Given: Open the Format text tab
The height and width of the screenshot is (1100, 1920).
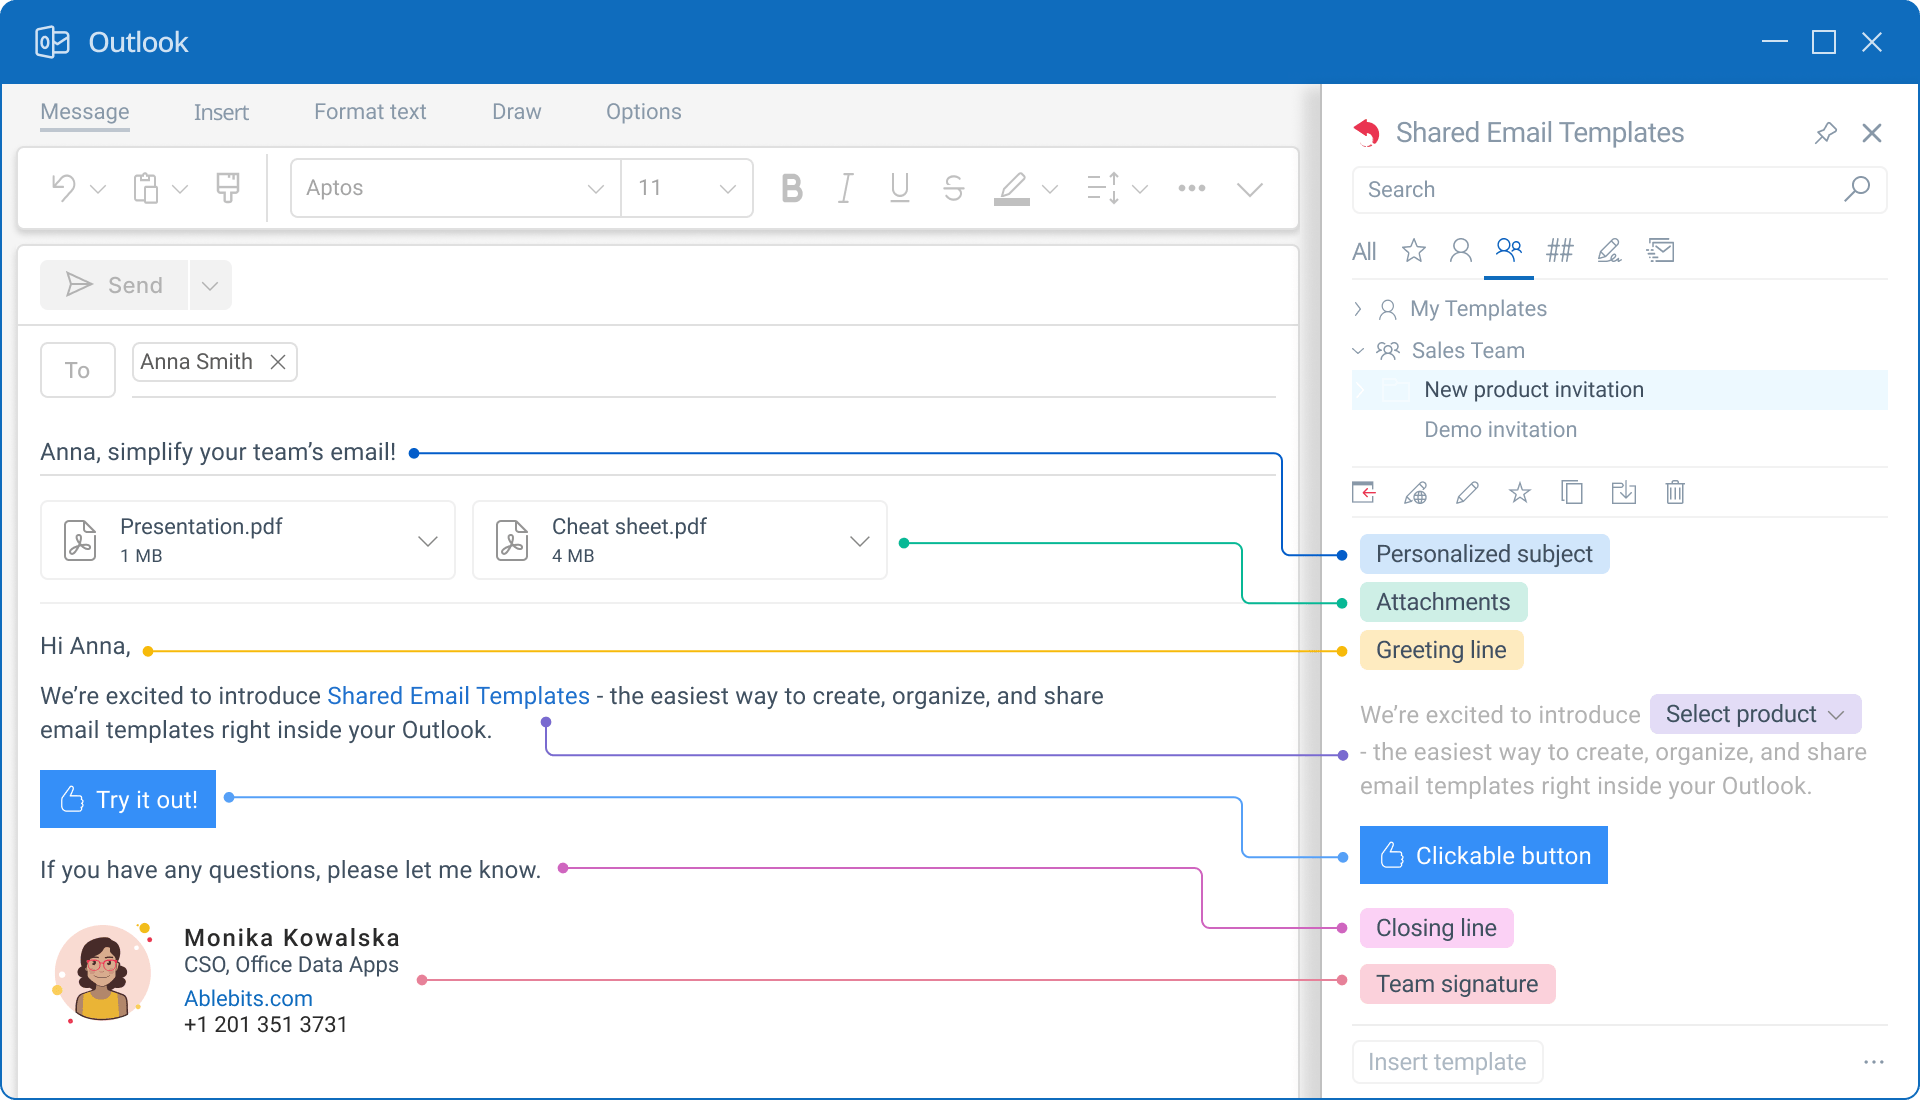Looking at the screenshot, I should pos(370,112).
